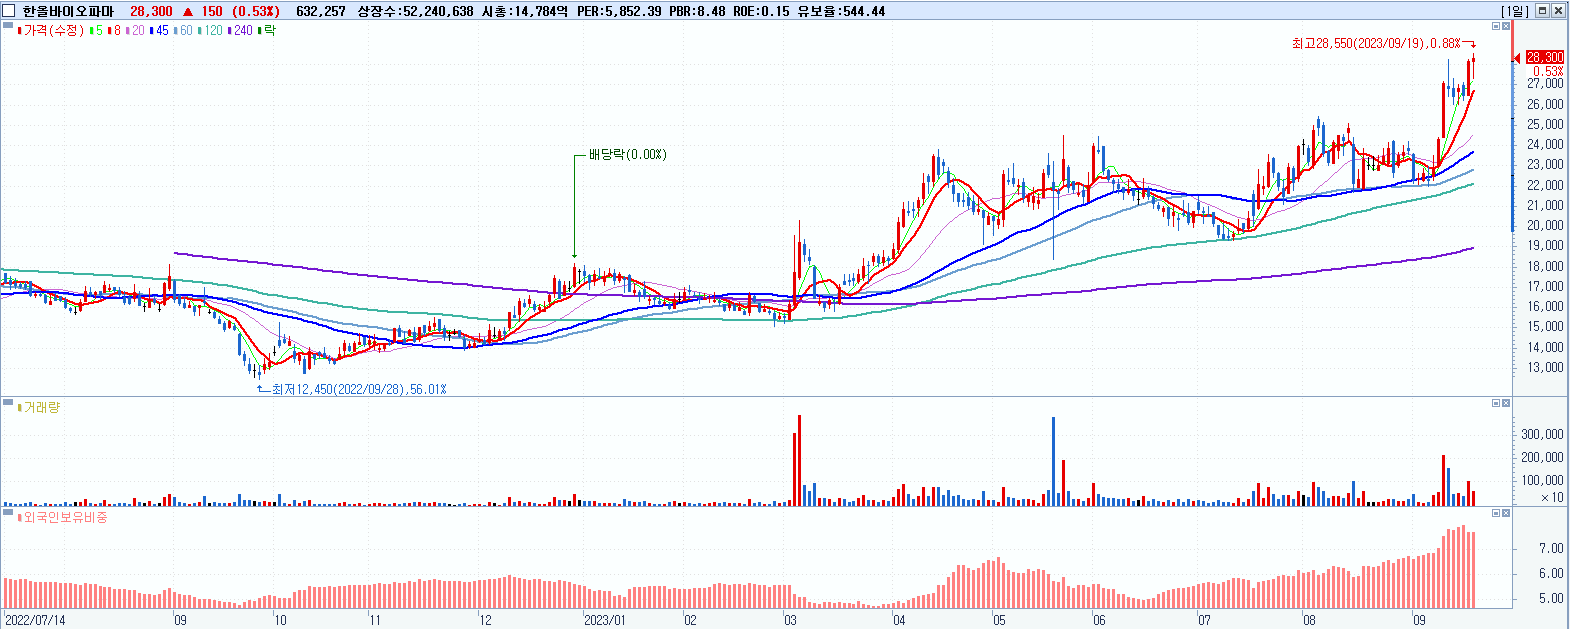Maximize the 거래량 volume panel
The height and width of the screenshot is (629, 1570).
(x=1496, y=403)
